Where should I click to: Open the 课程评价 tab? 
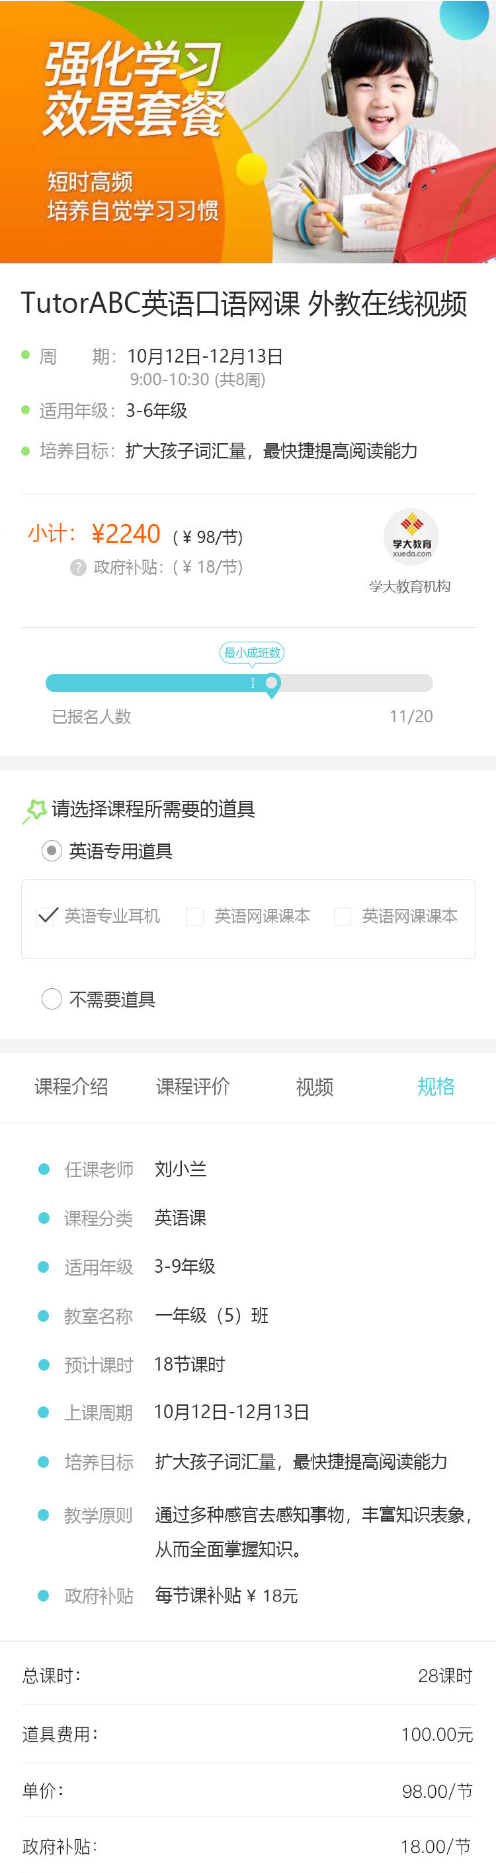193,1087
